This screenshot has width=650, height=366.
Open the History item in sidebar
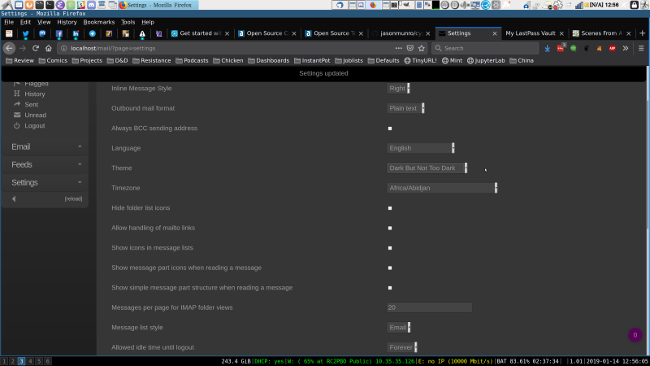pyautogui.click(x=34, y=94)
